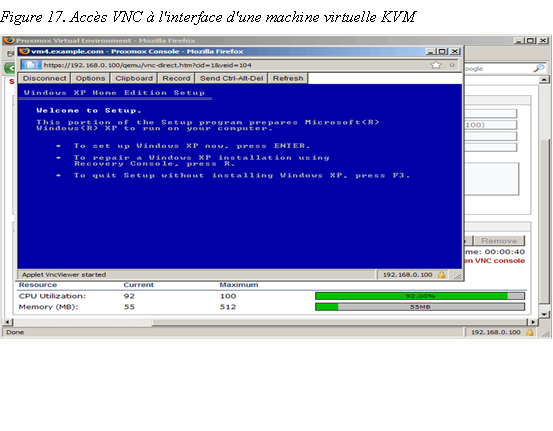The height and width of the screenshot is (431, 553).
Task: Send Ctrl-Alt-Del to the virtual machine
Action: (231, 78)
